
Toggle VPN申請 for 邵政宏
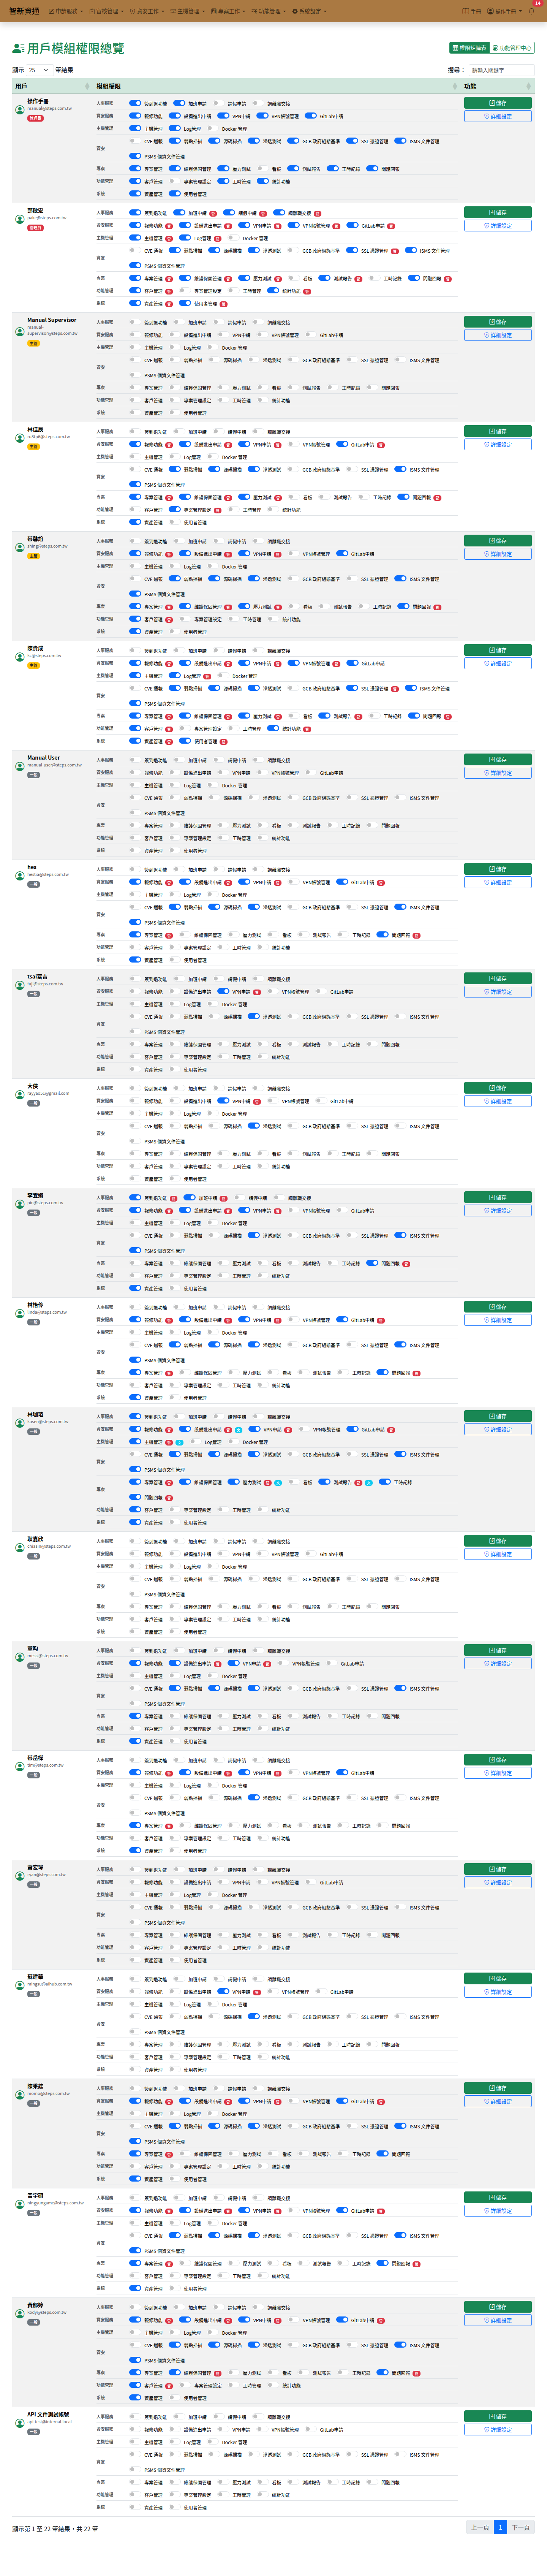coord(244,225)
